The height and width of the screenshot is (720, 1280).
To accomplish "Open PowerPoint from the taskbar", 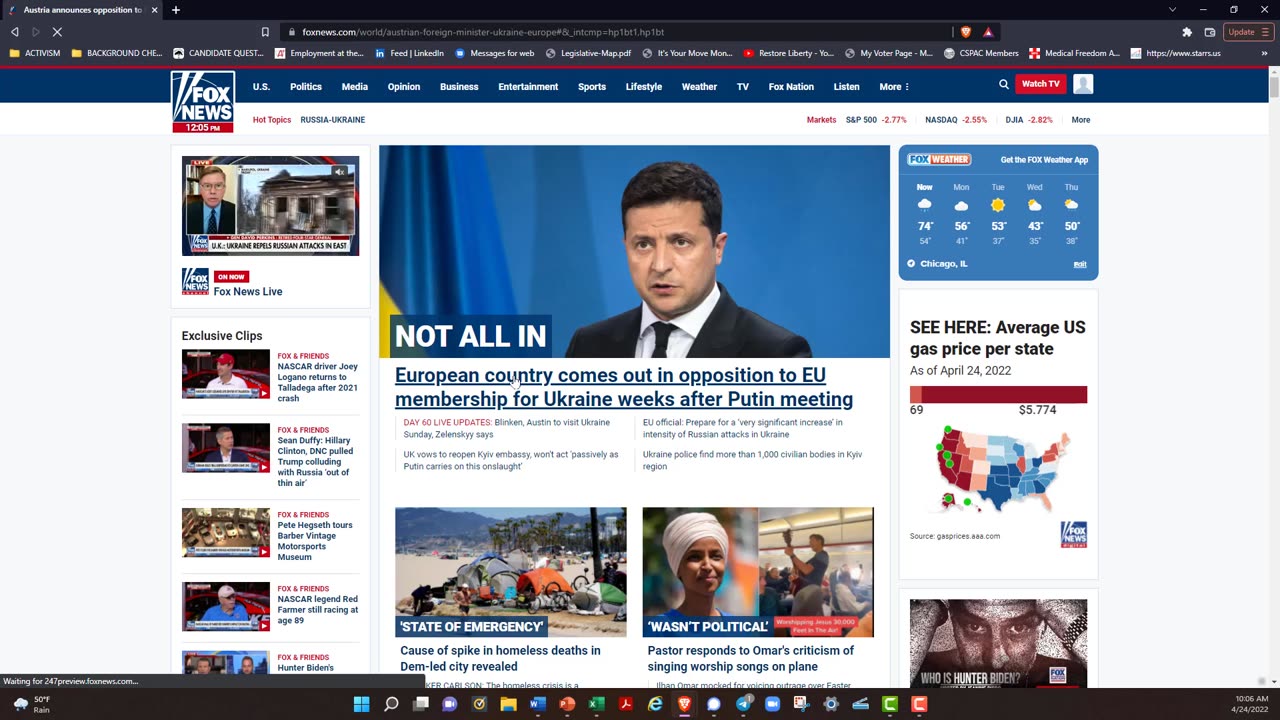I will 567,704.
